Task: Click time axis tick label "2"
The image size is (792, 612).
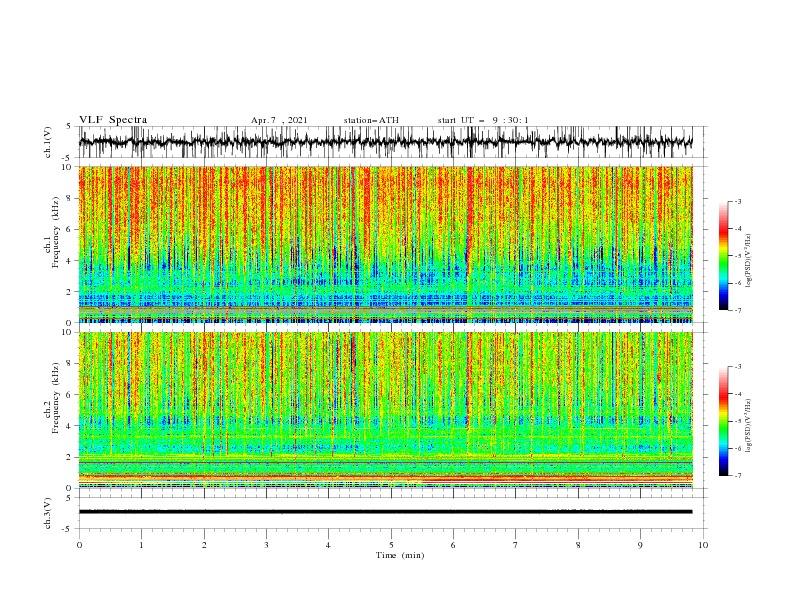Action: tap(204, 545)
